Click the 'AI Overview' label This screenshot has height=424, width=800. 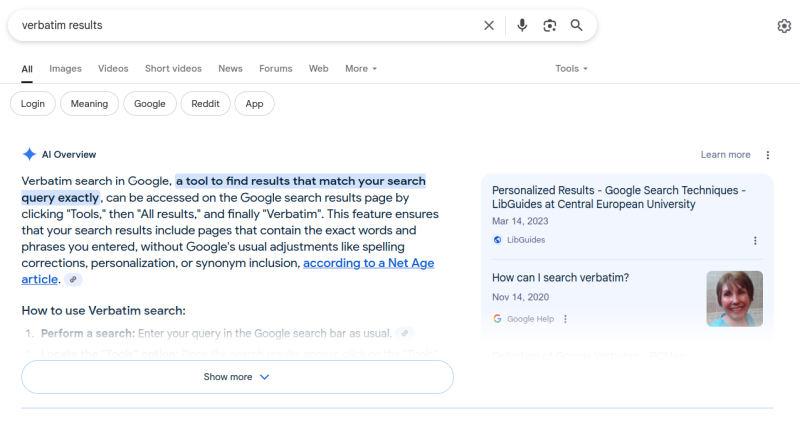point(69,155)
